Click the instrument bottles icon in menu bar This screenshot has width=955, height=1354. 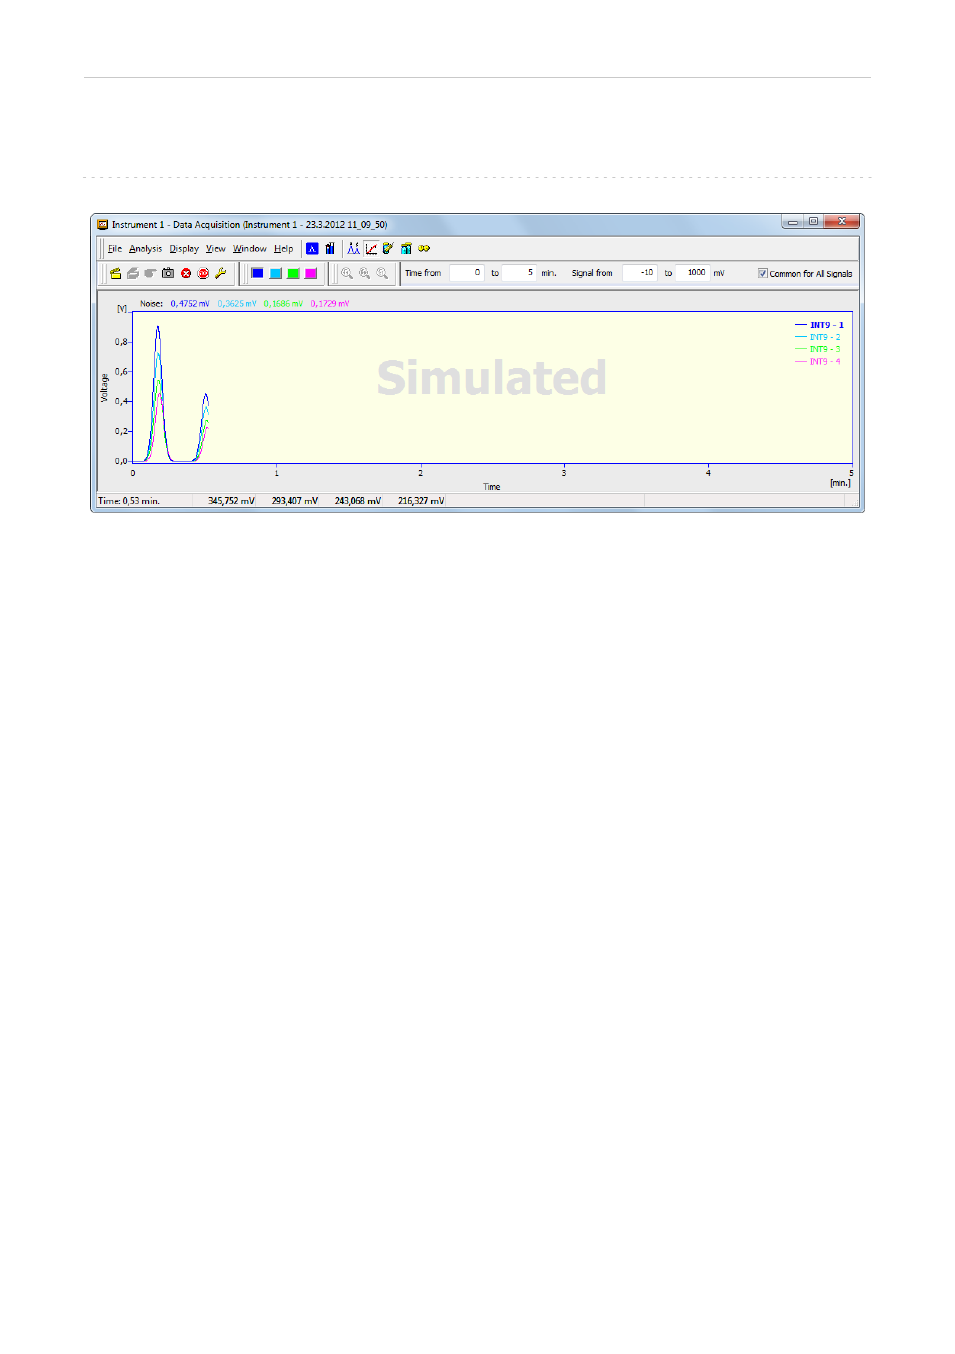pos(330,249)
